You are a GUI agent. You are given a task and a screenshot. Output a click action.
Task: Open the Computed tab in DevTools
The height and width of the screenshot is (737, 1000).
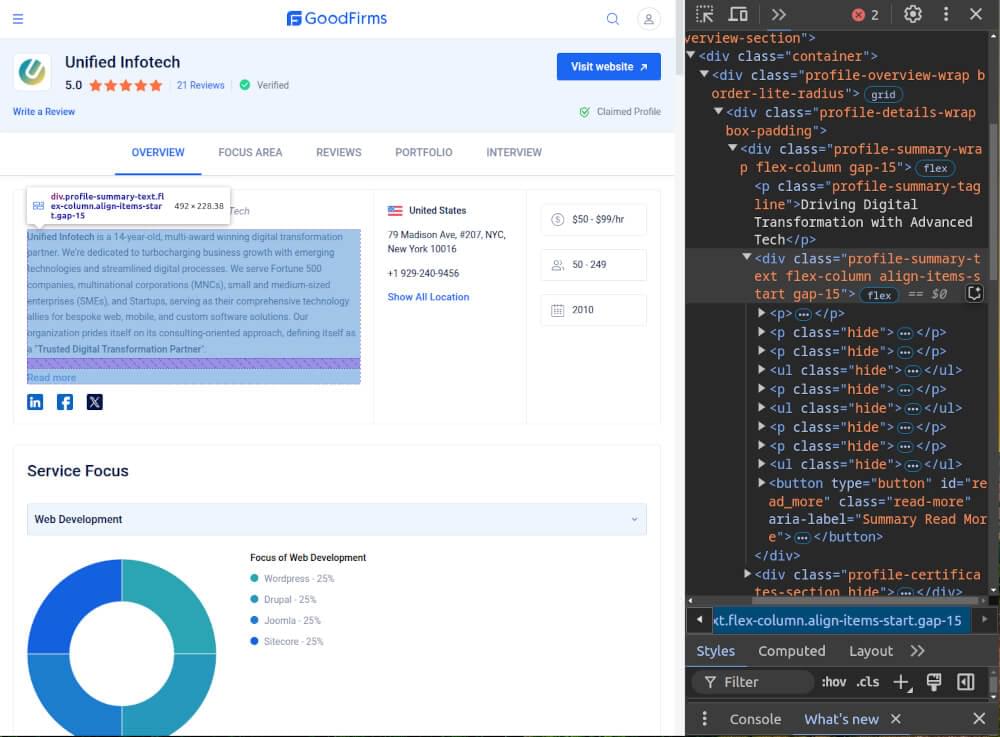click(x=791, y=651)
